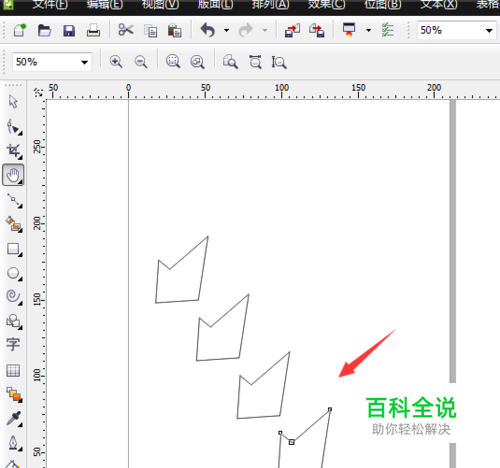This screenshot has width=500, height=468.
Task: Undo the last action
Action: point(208,30)
